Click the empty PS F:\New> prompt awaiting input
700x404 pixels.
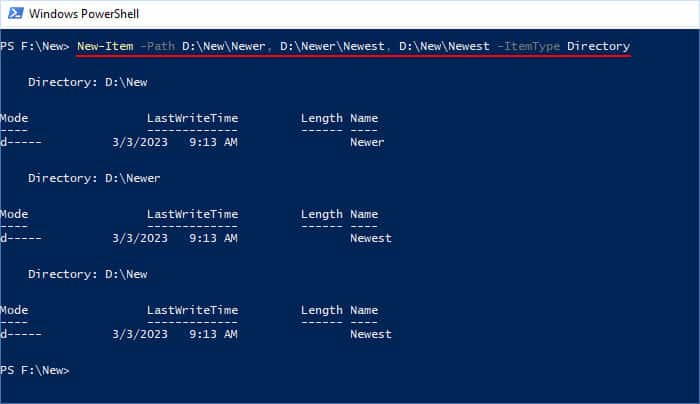(35, 370)
